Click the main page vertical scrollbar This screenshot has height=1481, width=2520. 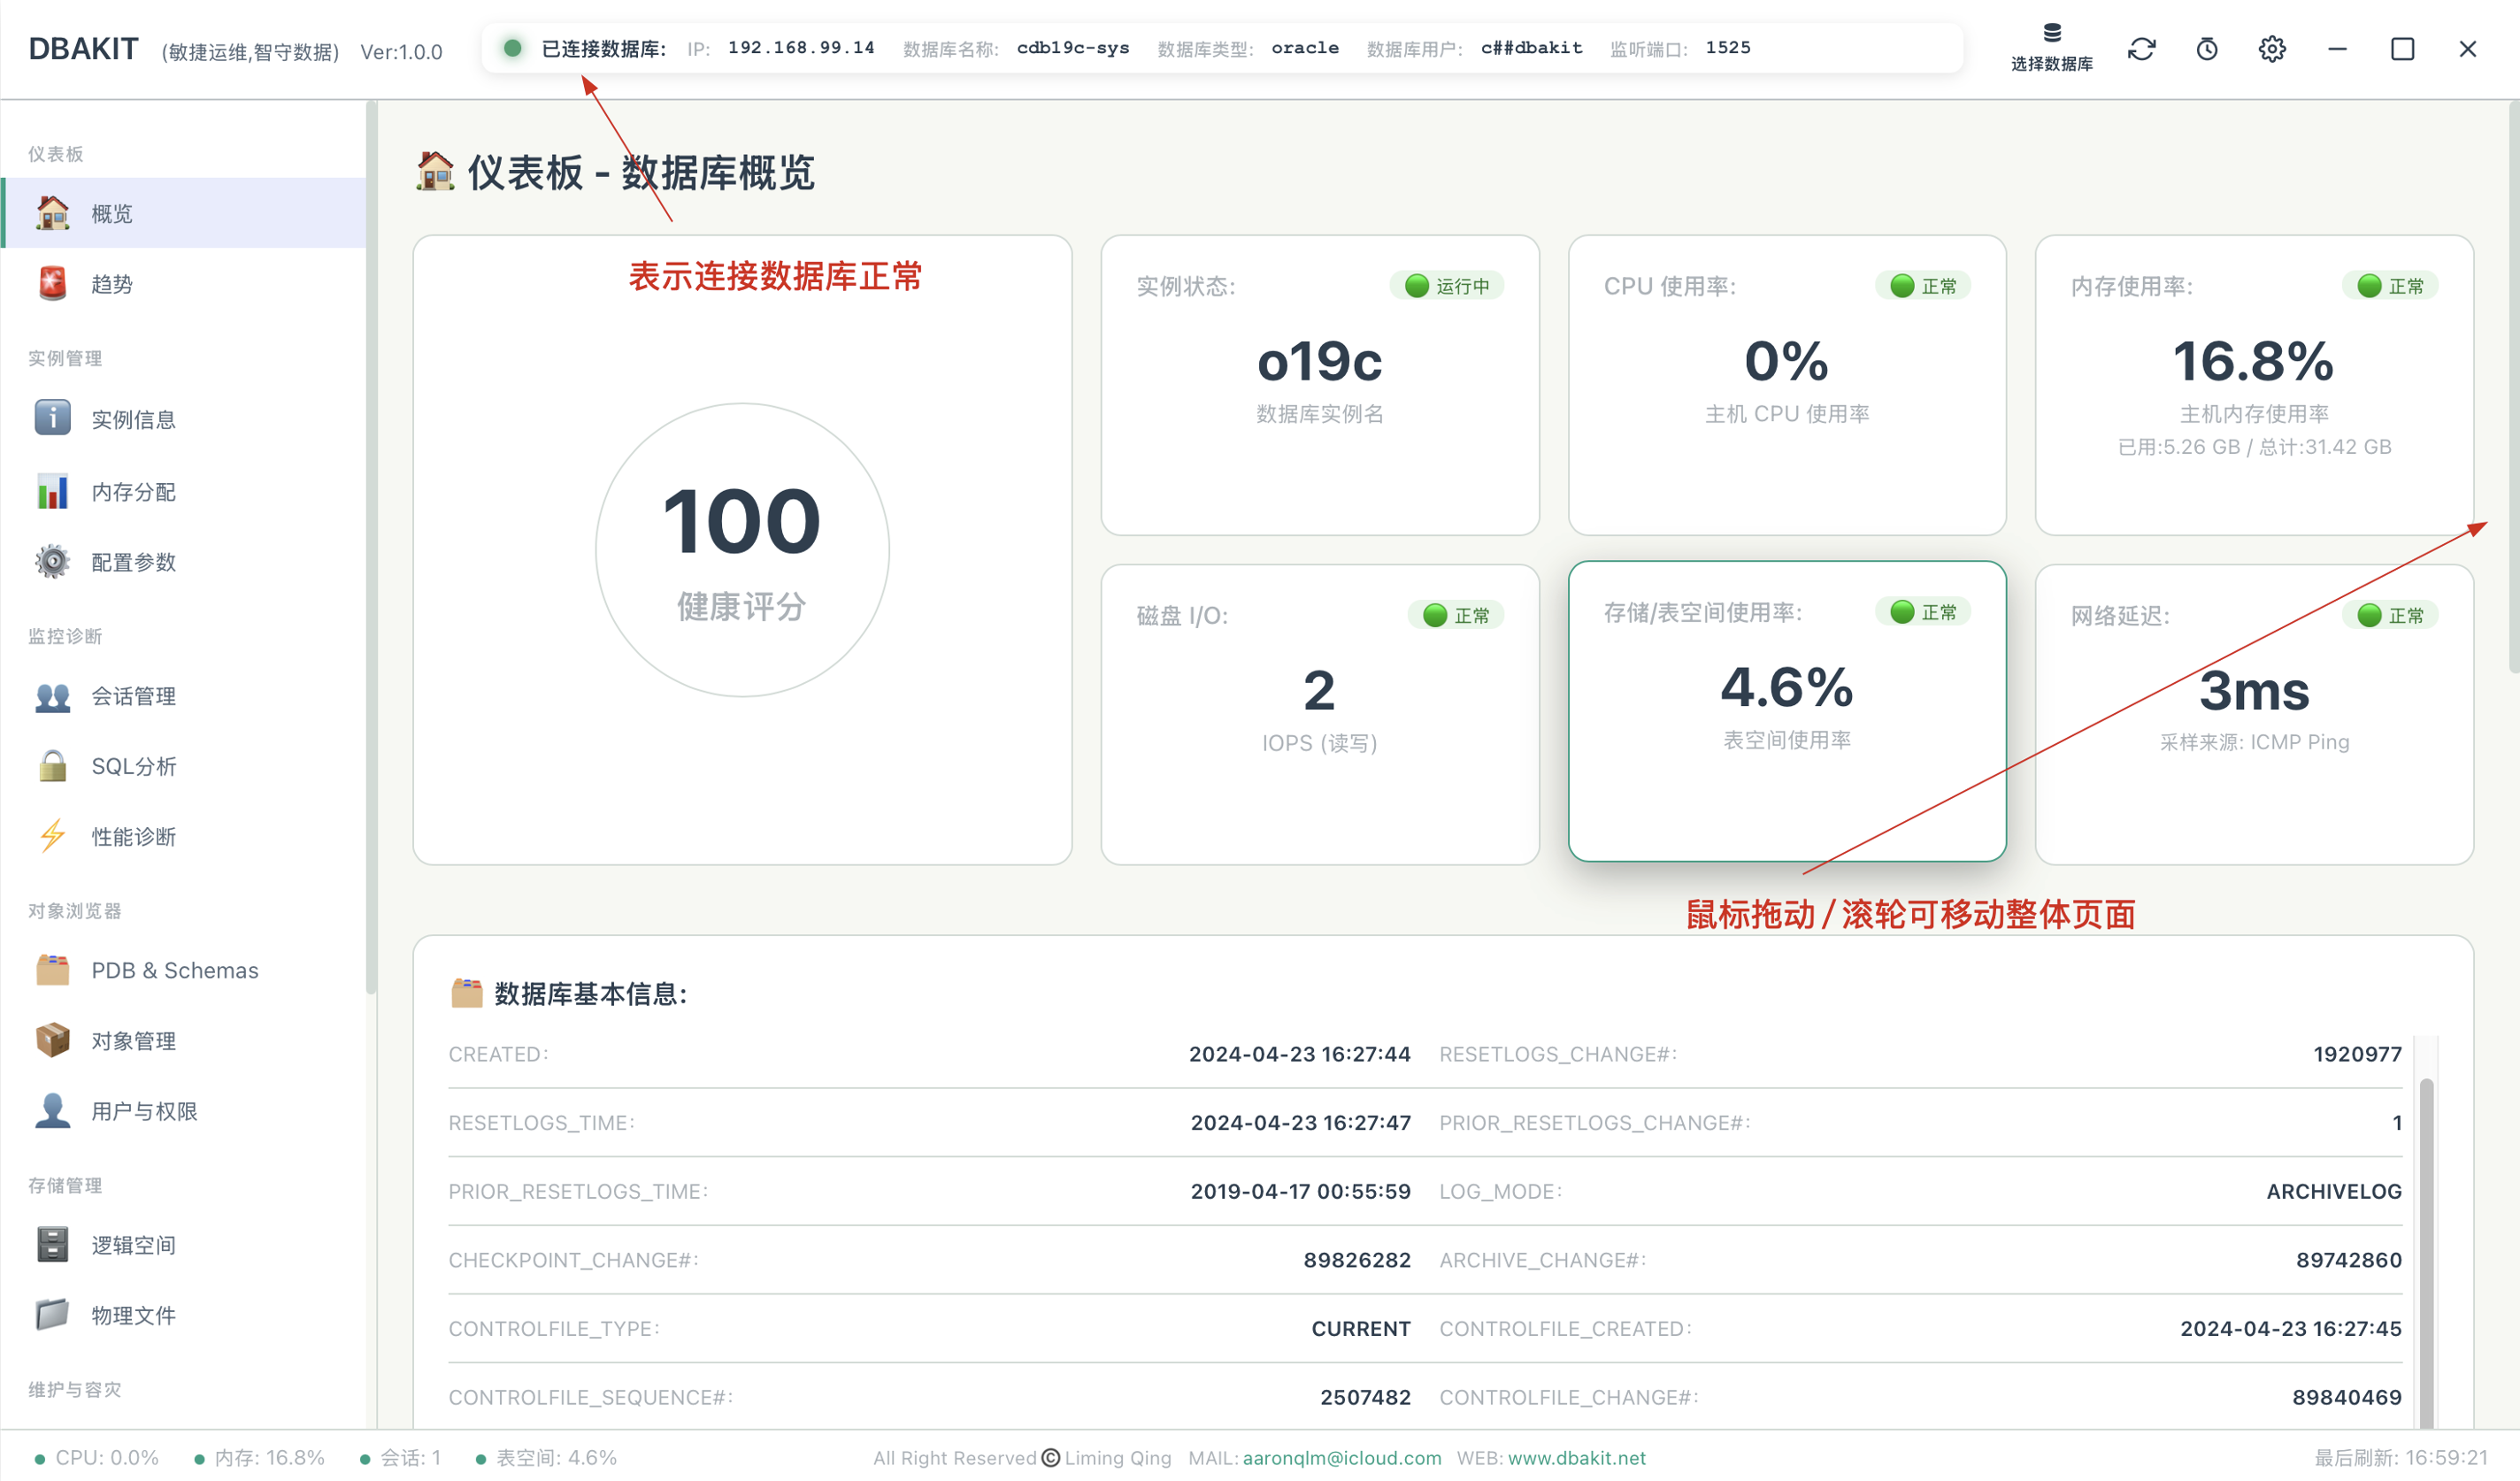tap(2512, 386)
